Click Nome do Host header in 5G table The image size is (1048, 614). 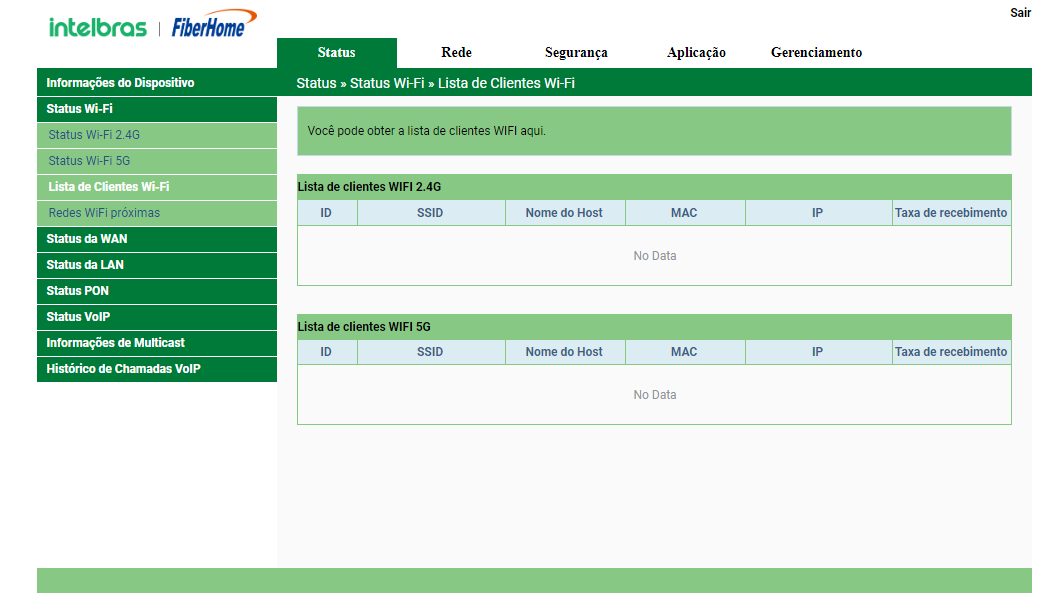click(x=564, y=352)
